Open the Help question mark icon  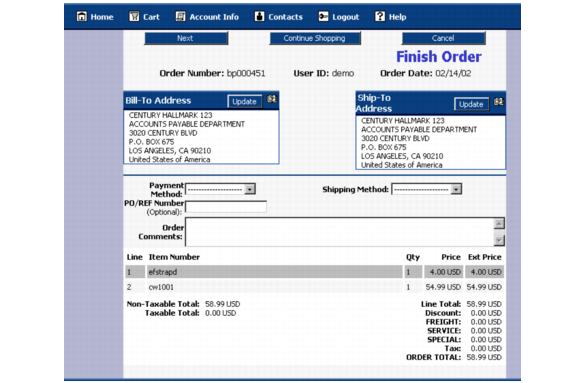[x=380, y=16]
